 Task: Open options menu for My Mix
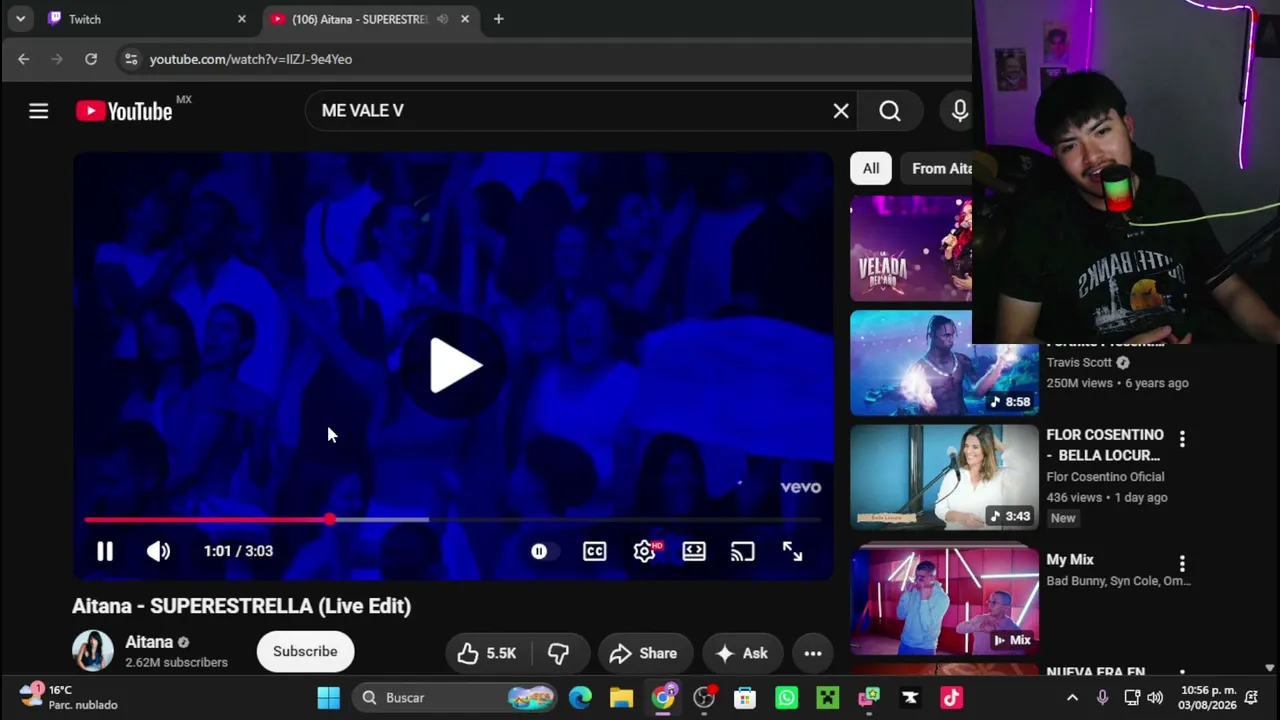1182,564
